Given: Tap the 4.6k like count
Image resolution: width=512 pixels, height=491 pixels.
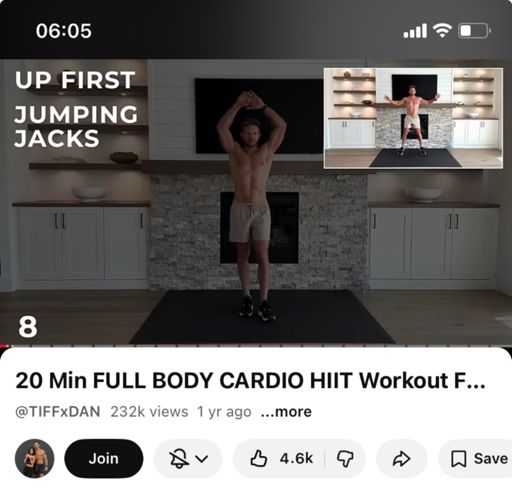Looking at the screenshot, I should click(296, 458).
